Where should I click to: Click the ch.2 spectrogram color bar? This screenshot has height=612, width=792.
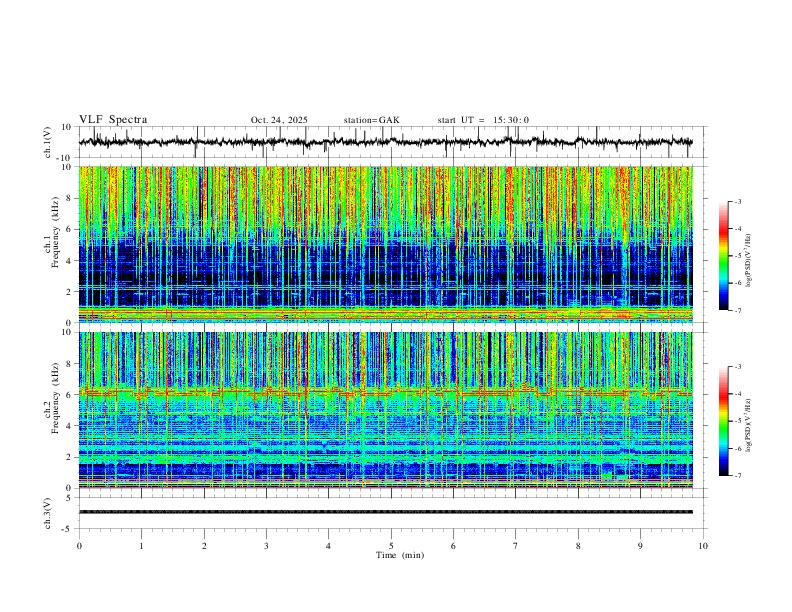[724, 421]
